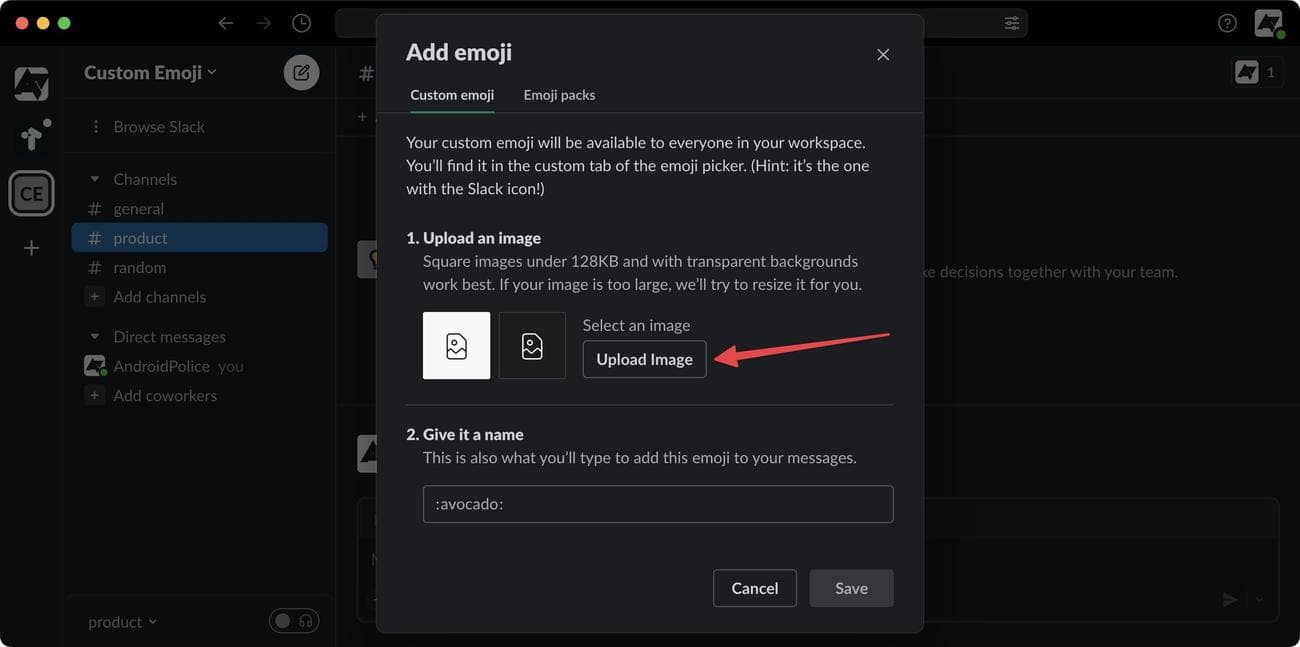Open the Custom Emoji workspace dropdown
The width and height of the screenshot is (1300, 647).
(x=150, y=73)
